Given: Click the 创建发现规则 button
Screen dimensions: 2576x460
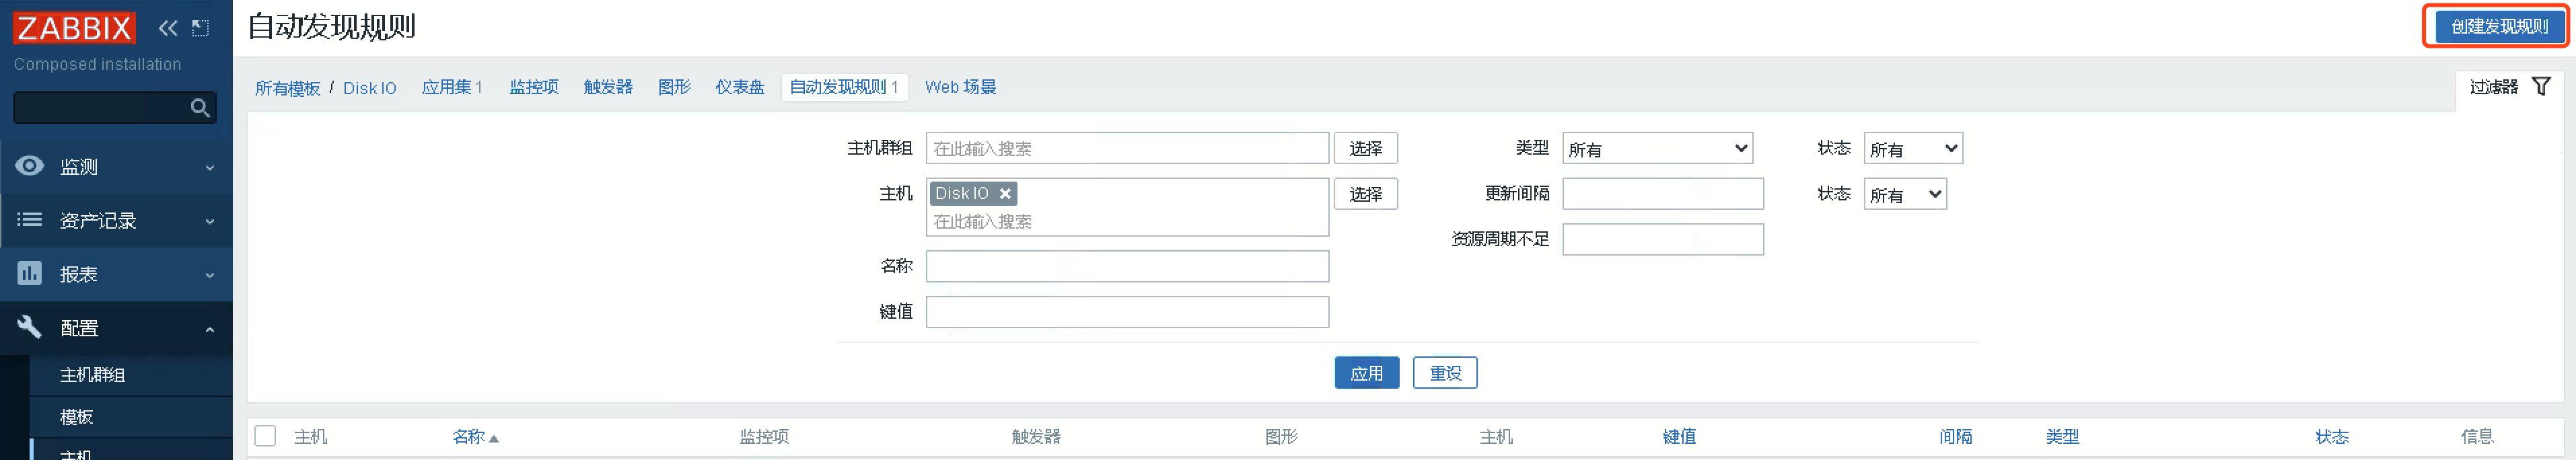Looking at the screenshot, I should coord(2498,26).
